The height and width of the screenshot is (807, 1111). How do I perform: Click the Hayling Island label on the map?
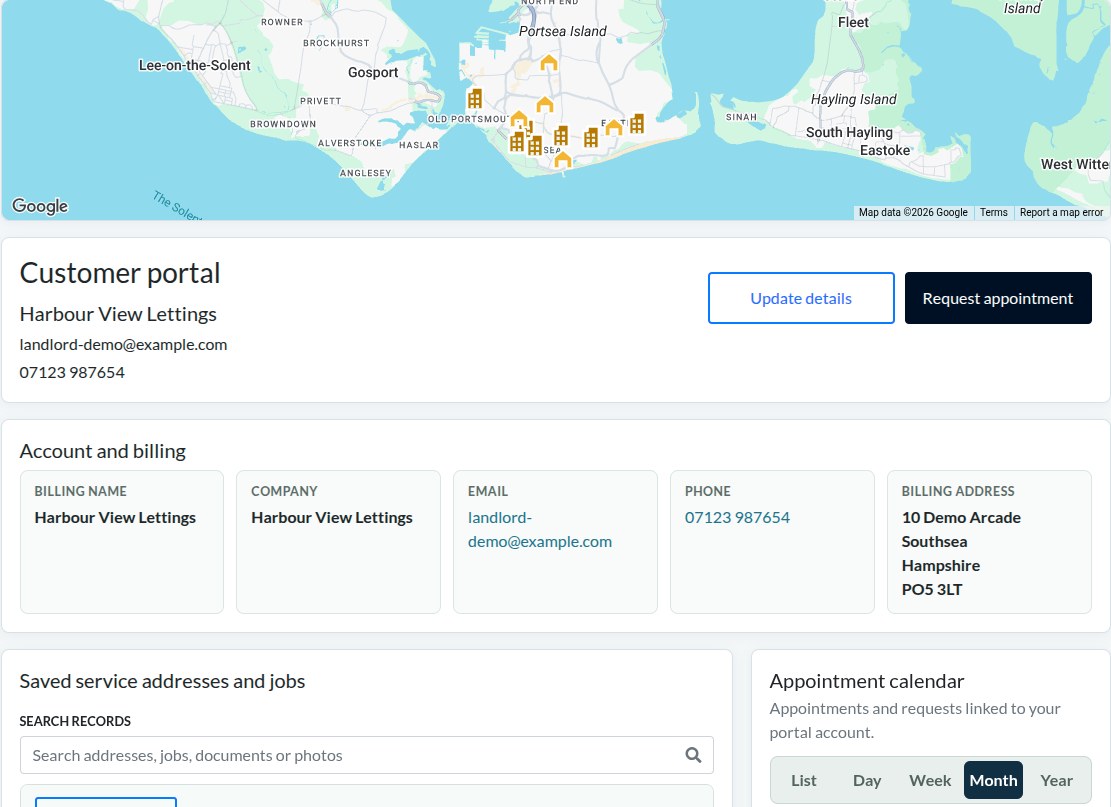[x=853, y=99]
